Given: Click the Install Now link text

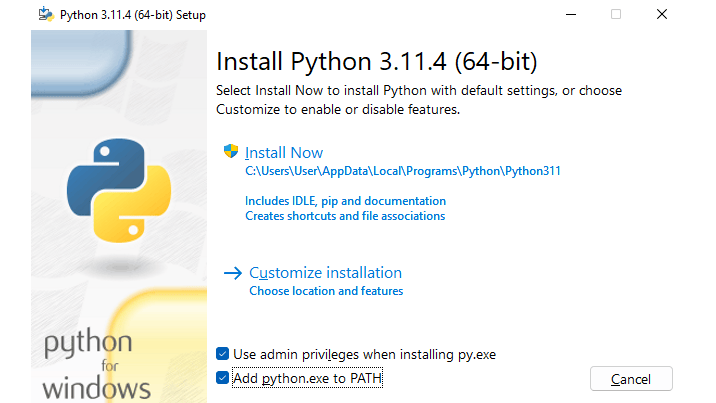Looking at the screenshot, I should [284, 153].
